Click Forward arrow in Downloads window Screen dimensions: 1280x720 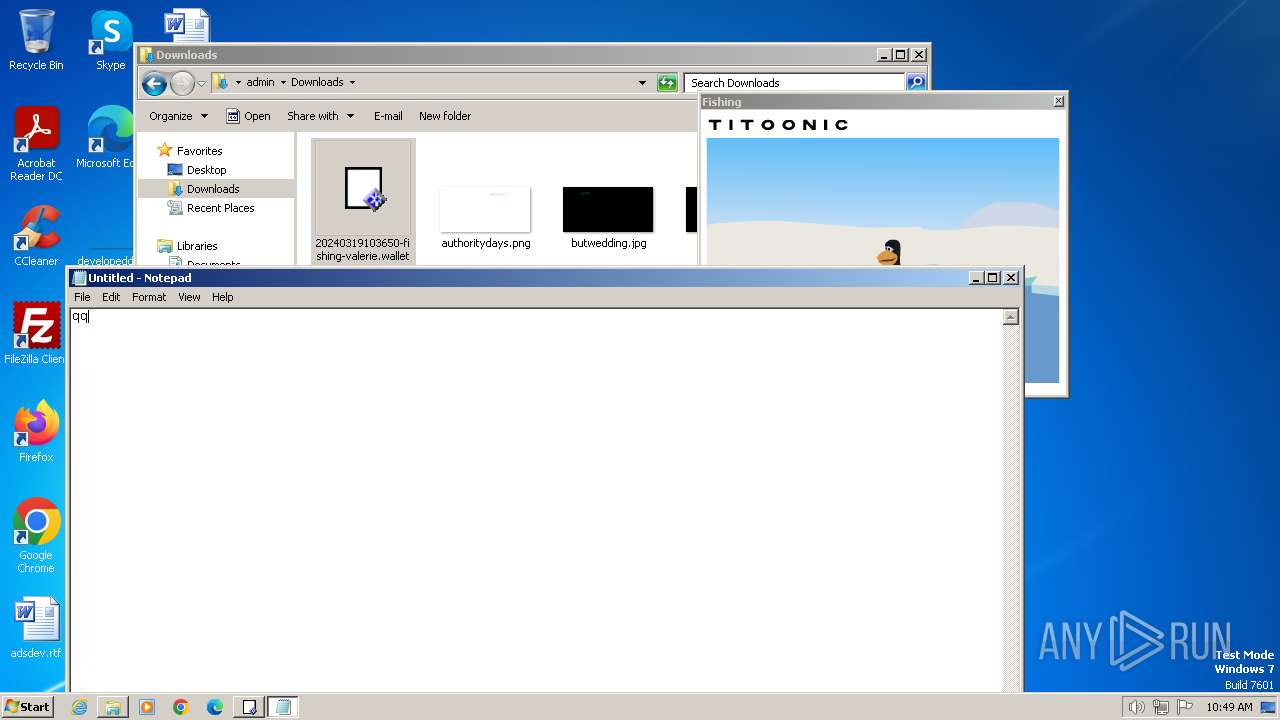[181, 83]
